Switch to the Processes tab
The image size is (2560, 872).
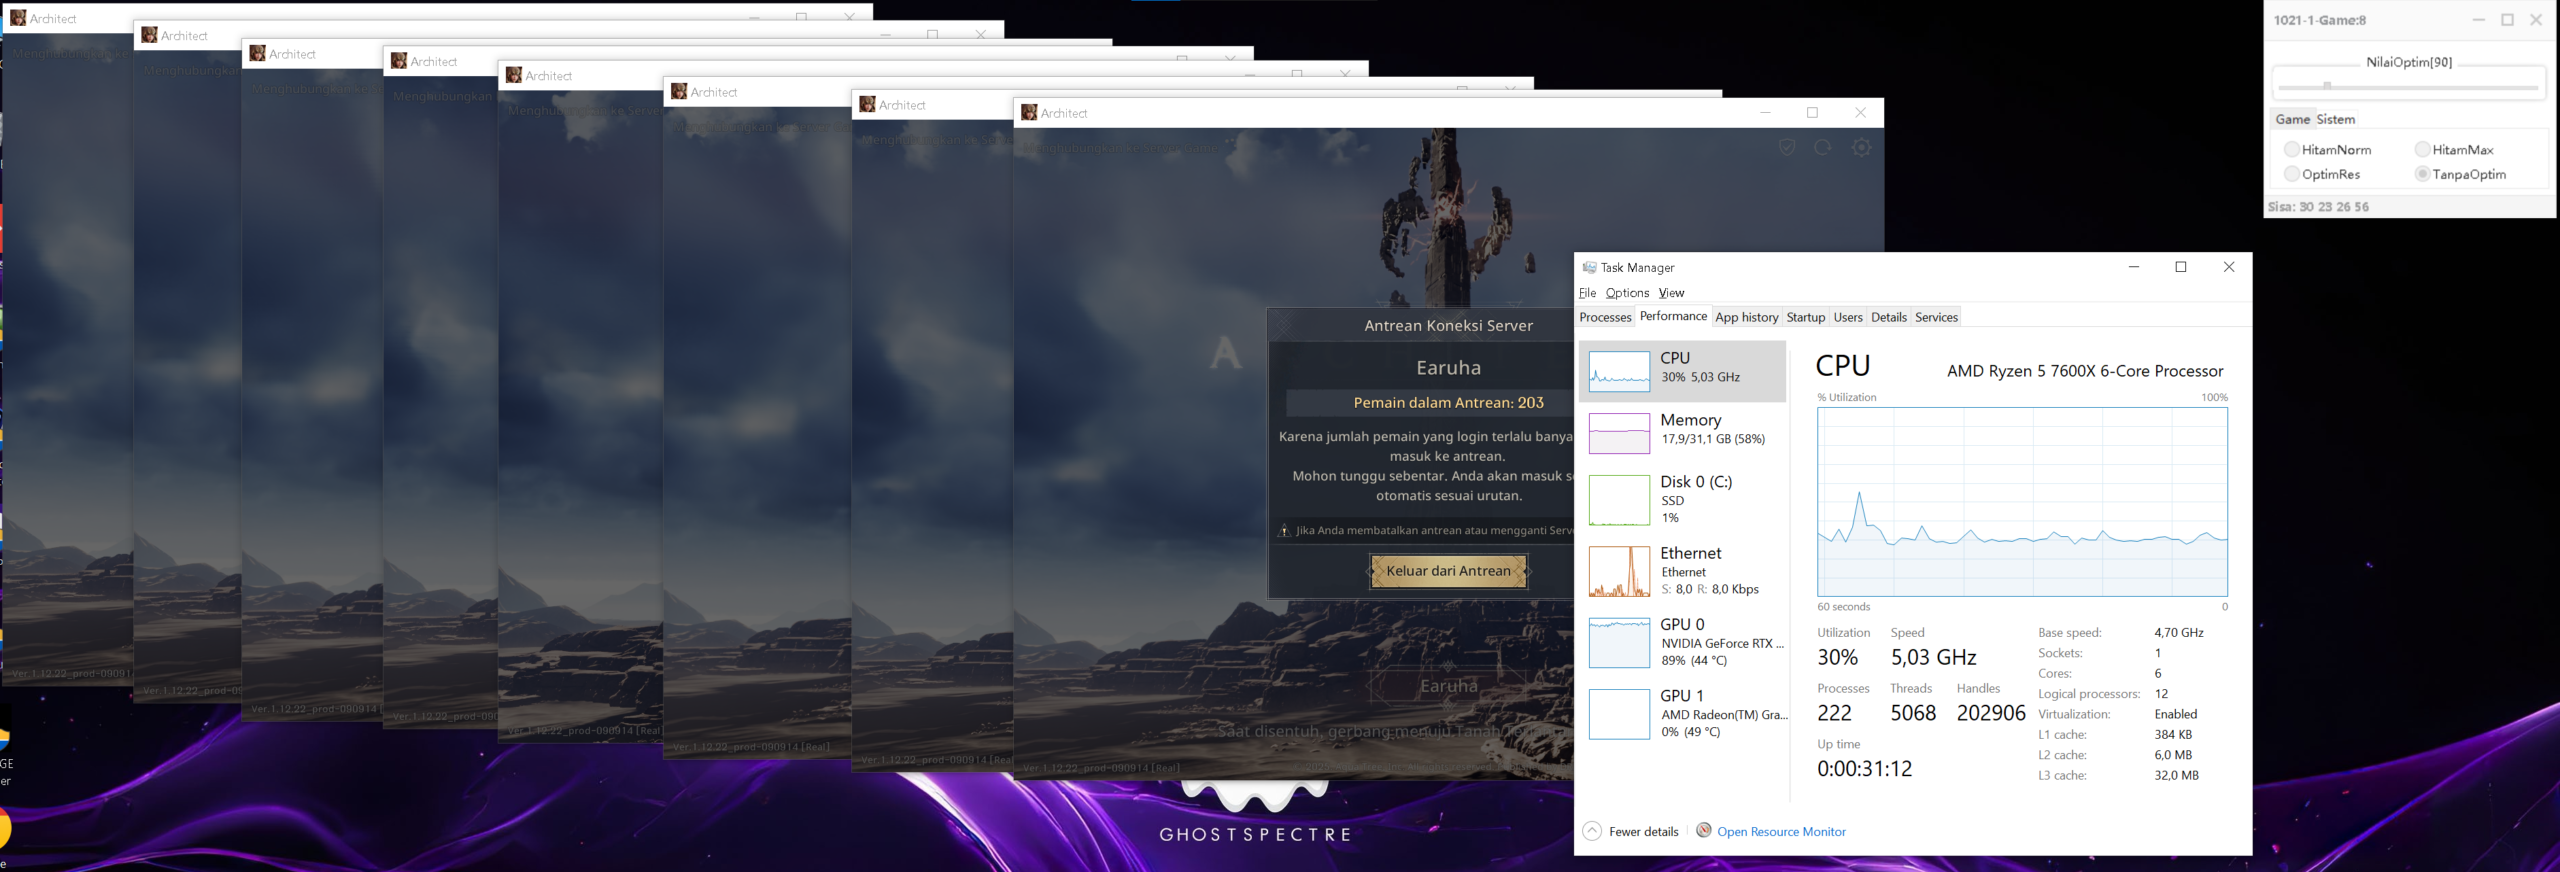pyautogui.click(x=1605, y=317)
